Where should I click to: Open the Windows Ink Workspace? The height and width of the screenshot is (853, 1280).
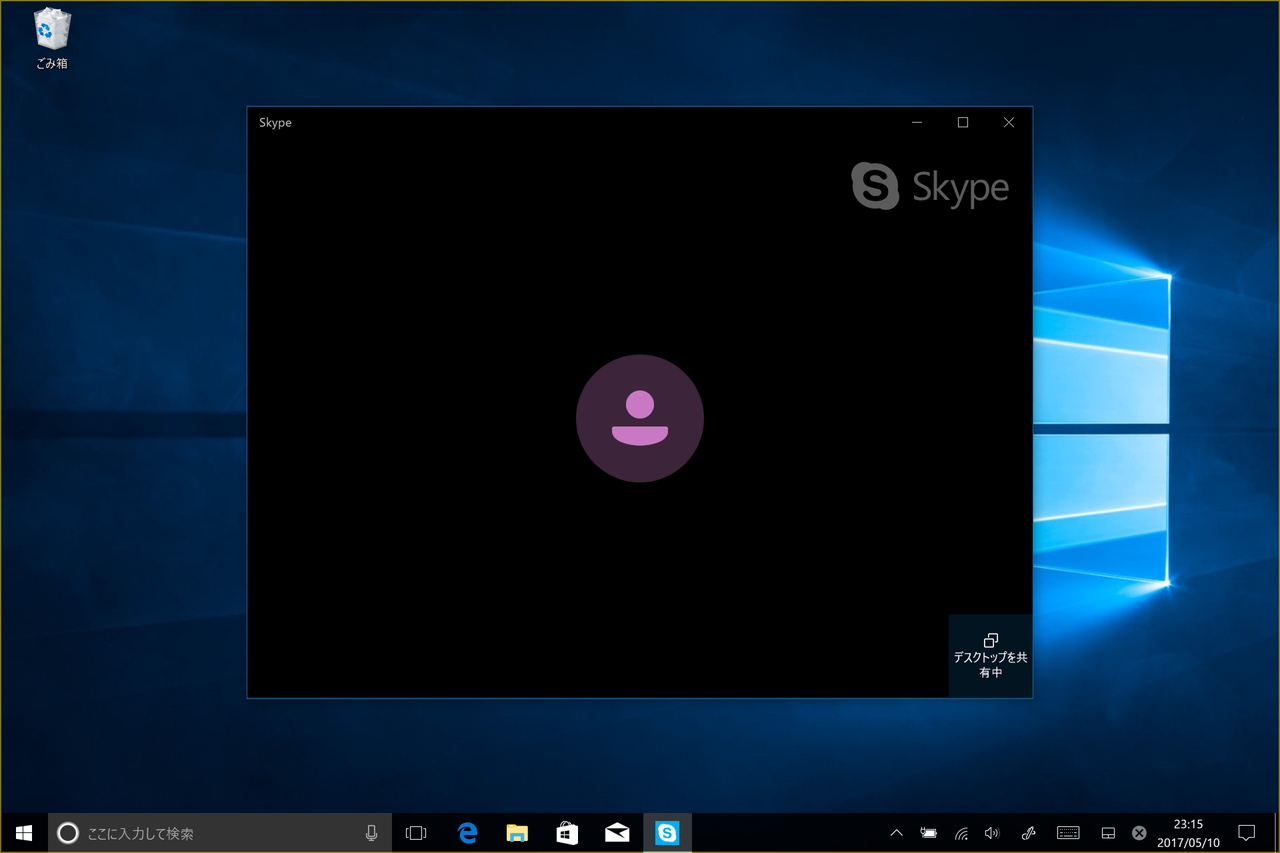tap(1028, 832)
